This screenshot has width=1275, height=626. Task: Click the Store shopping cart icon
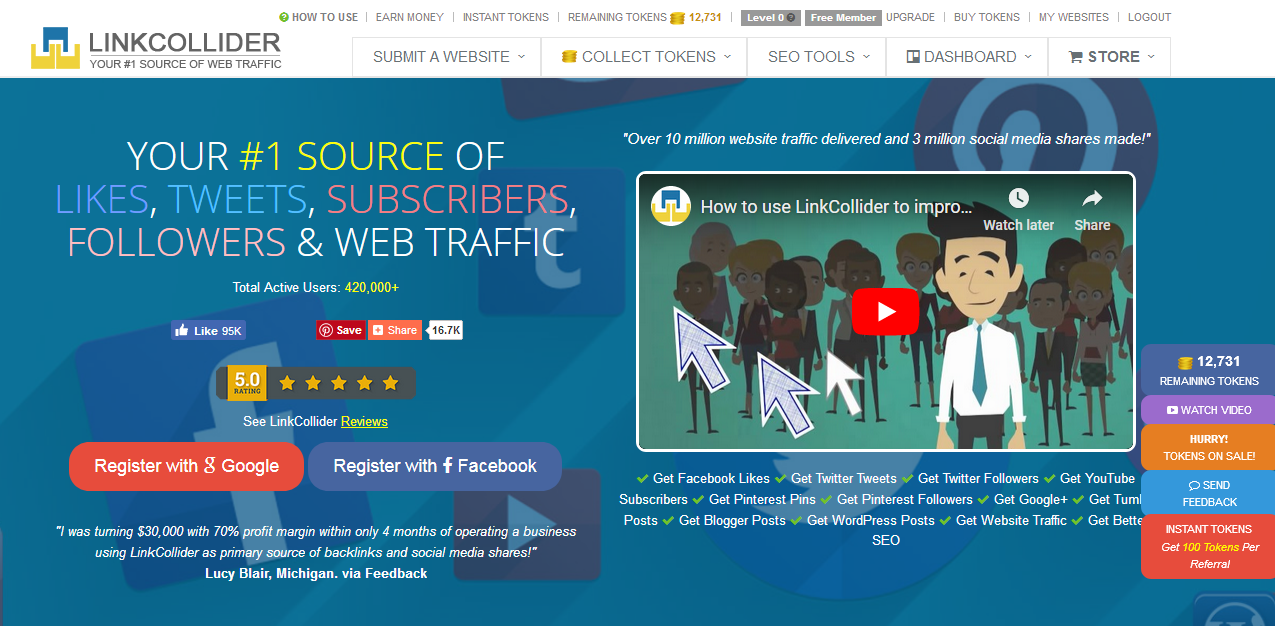point(1076,57)
